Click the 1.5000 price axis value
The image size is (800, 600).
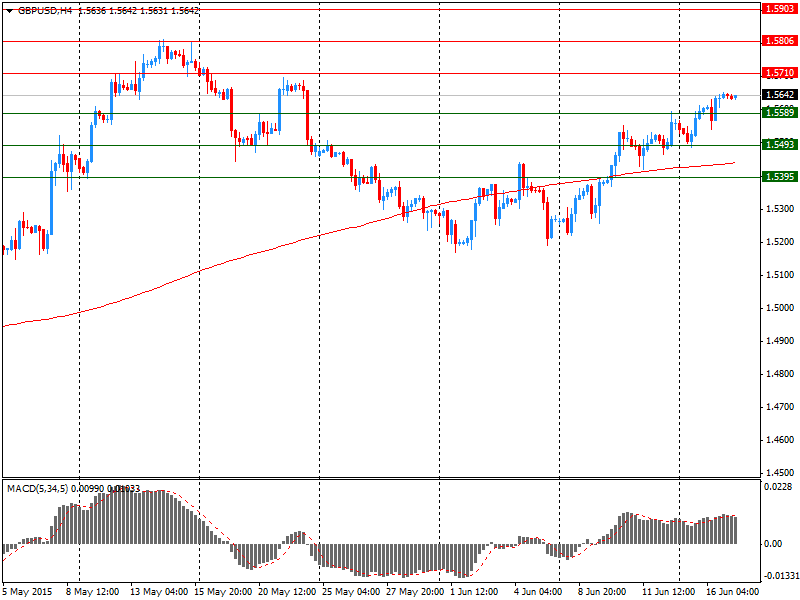coord(780,308)
